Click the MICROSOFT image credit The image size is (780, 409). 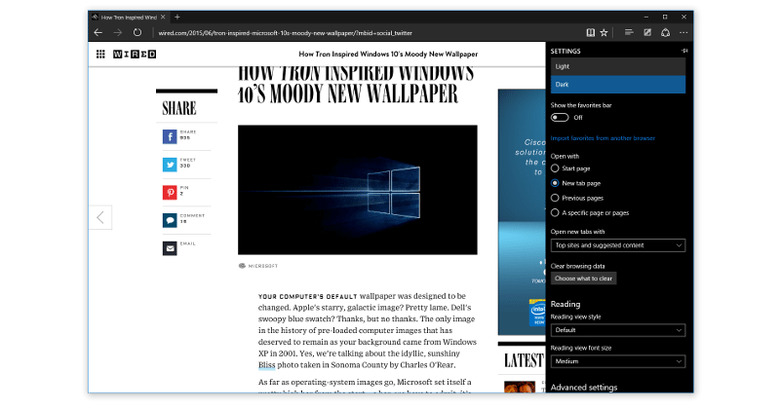pos(263,266)
